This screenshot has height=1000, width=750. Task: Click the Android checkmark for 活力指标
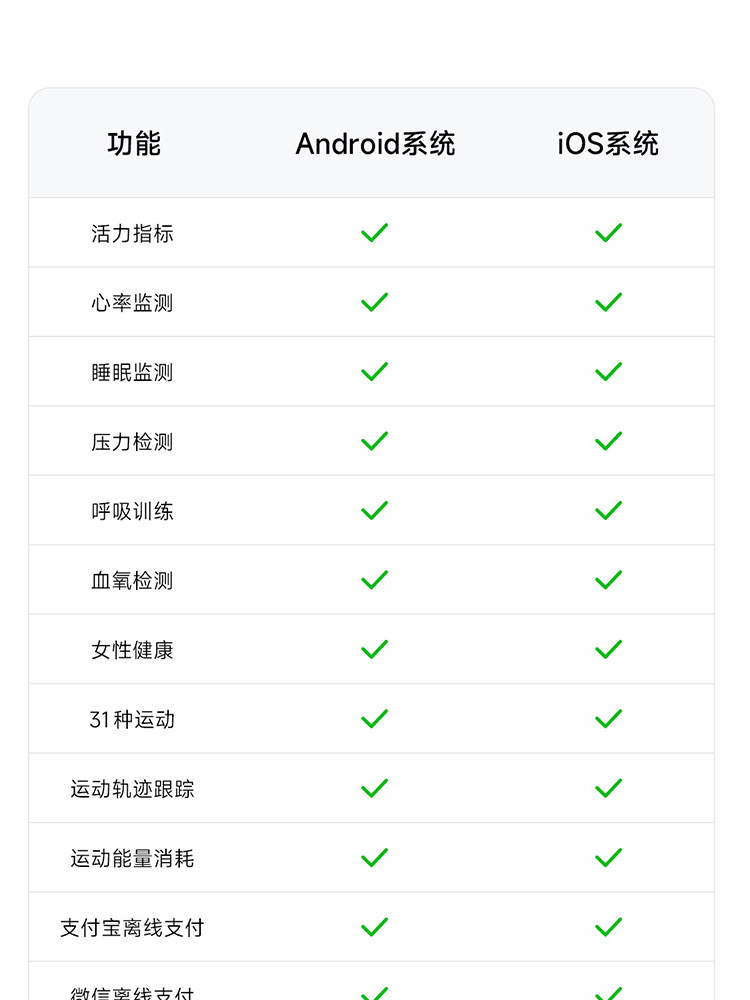(374, 233)
